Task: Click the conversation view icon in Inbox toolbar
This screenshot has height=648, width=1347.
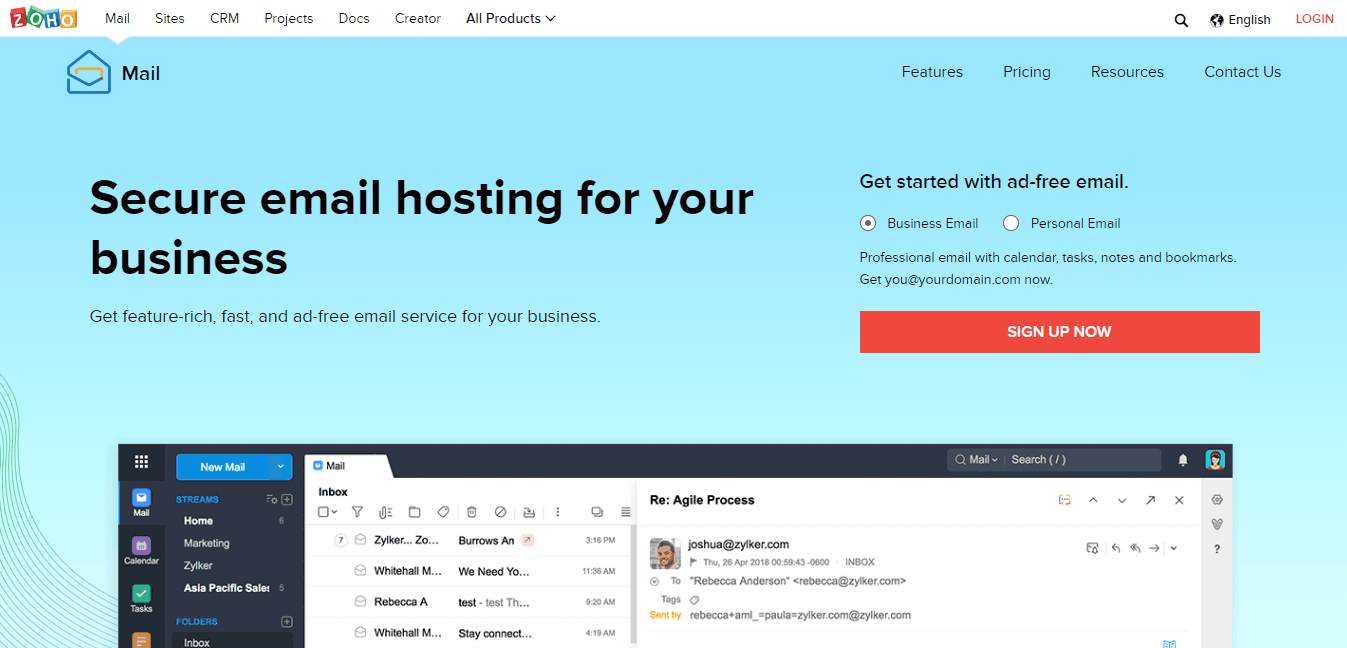Action: click(x=597, y=512)
